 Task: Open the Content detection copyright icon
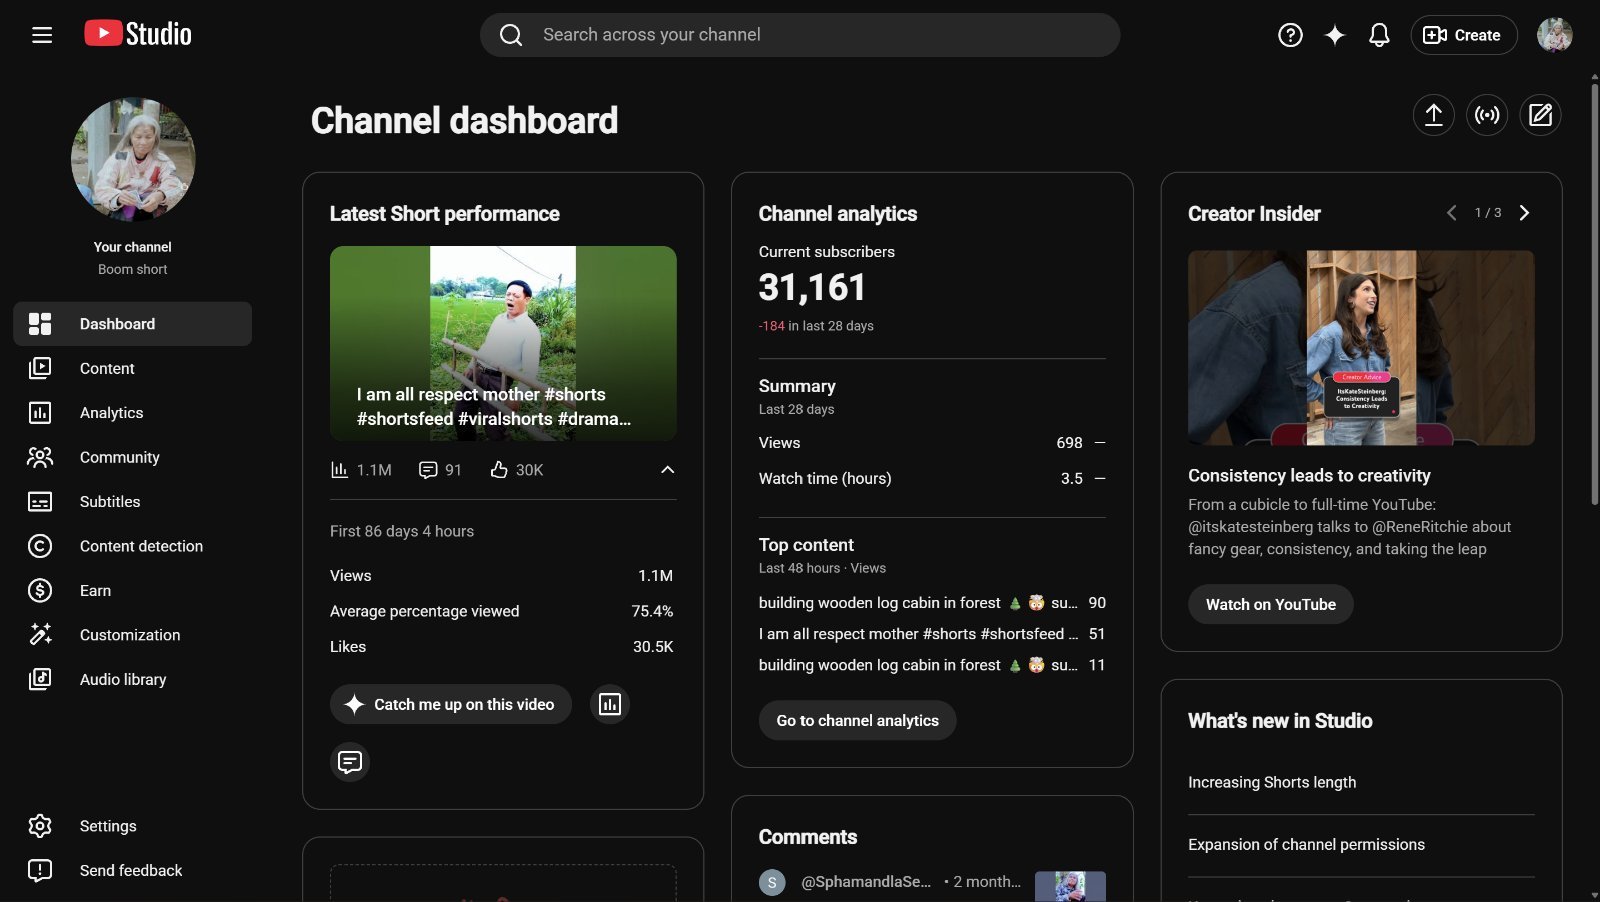(x=40, y=546)
